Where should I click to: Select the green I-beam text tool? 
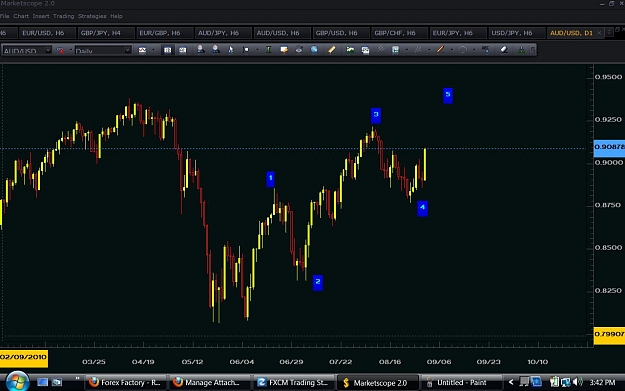coord(269,50)
